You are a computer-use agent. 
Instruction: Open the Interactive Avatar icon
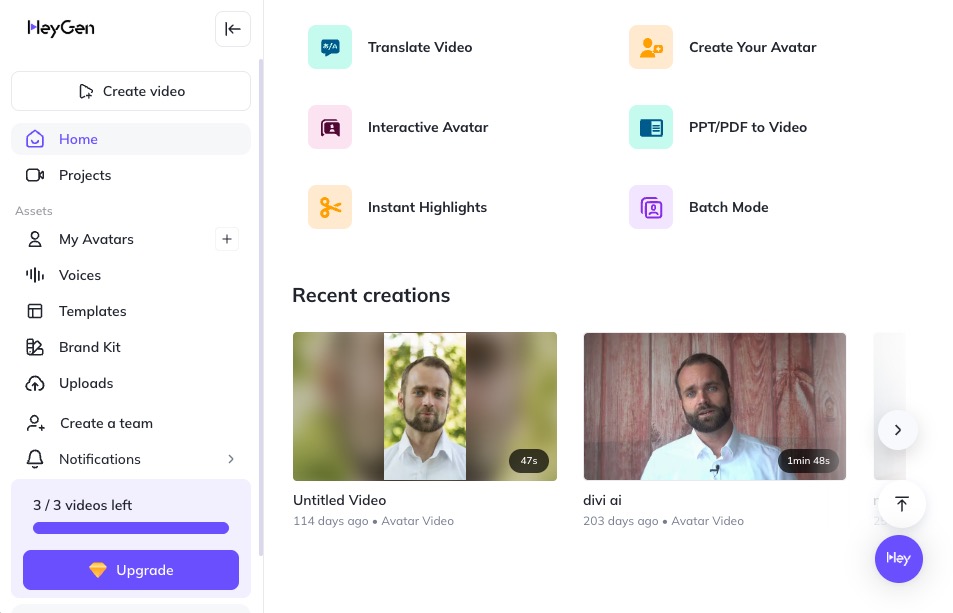[x=330, y=127]
